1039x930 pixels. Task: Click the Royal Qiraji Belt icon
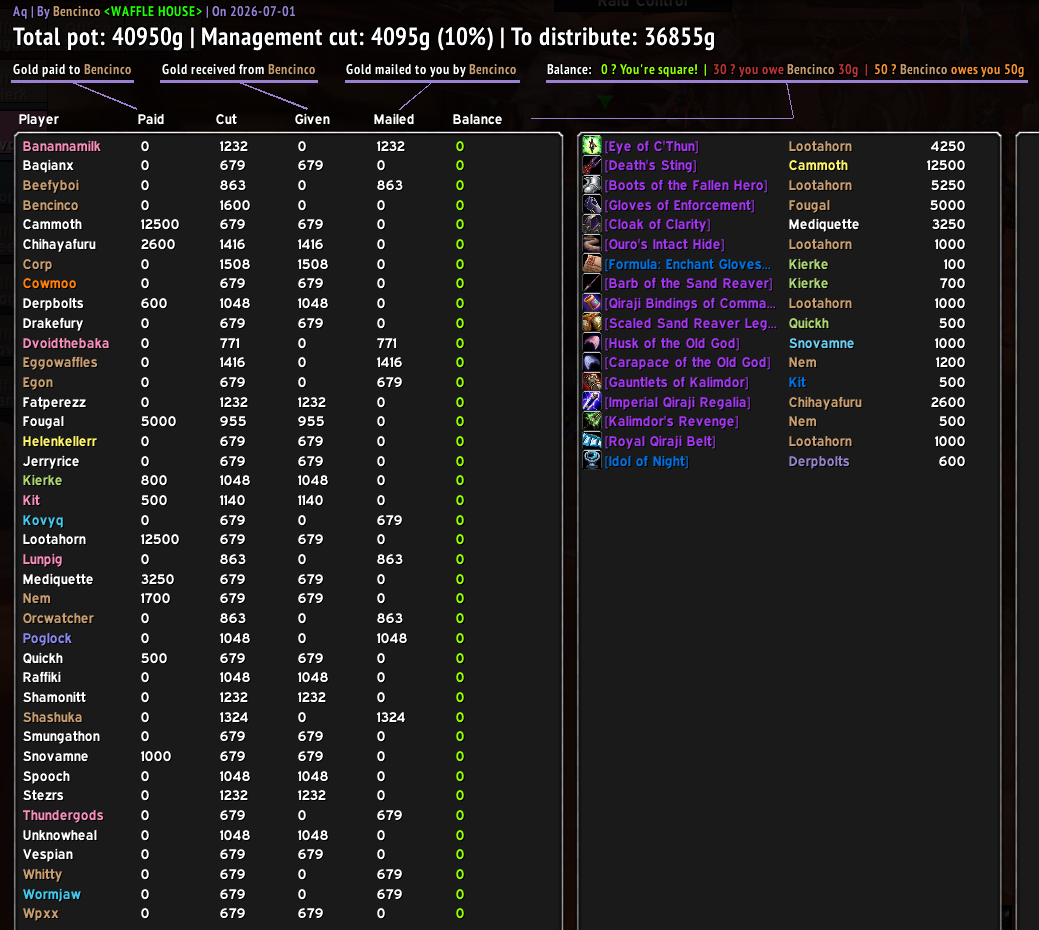[592, 441]
